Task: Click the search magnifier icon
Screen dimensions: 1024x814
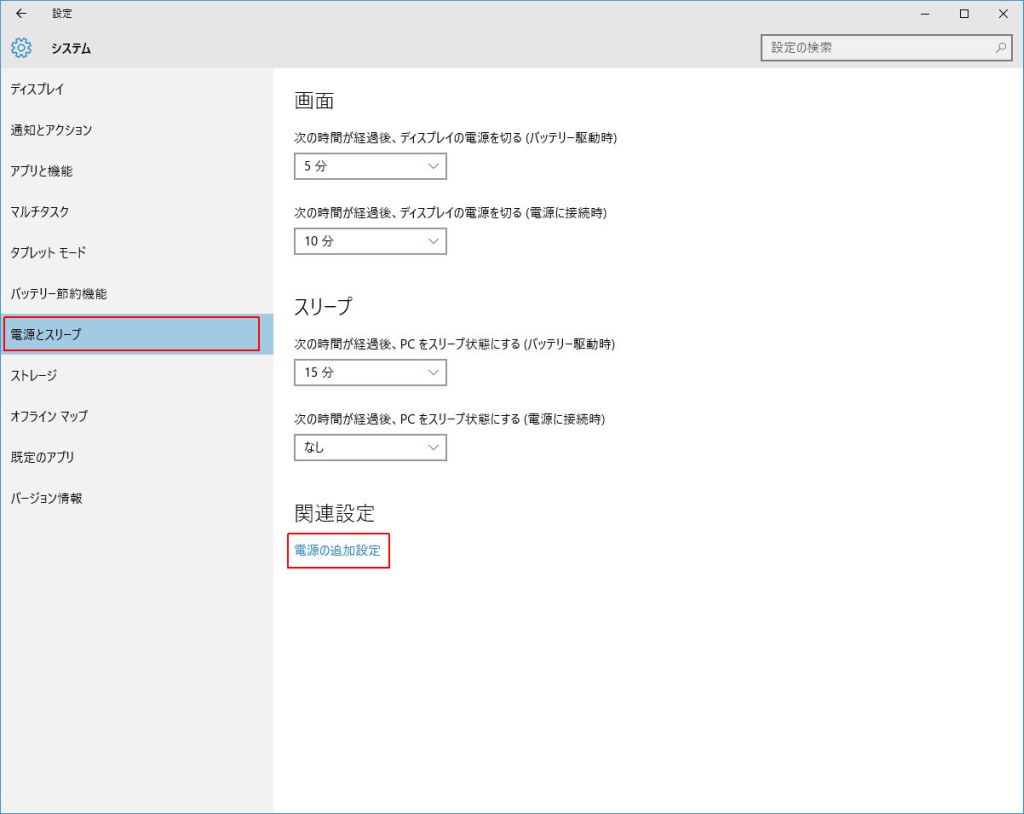Action: [x=1000, y=48]
